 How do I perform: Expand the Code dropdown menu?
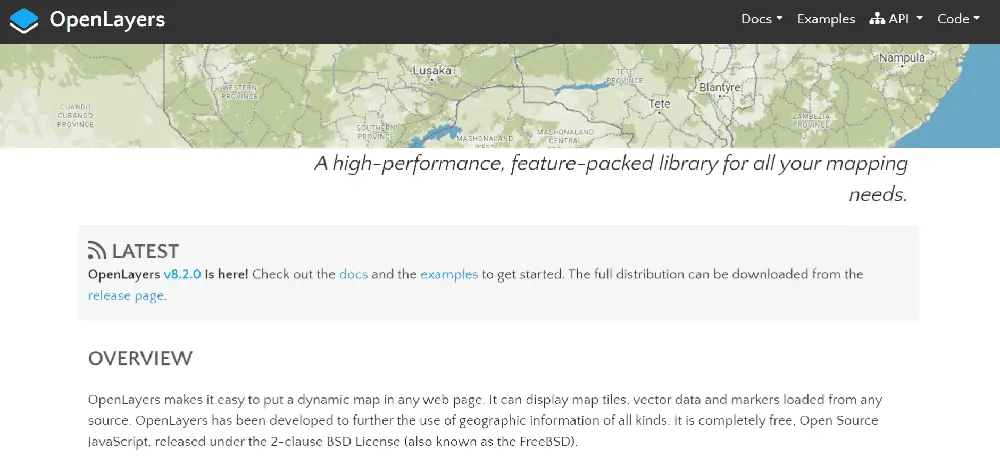tap(958, 19)
